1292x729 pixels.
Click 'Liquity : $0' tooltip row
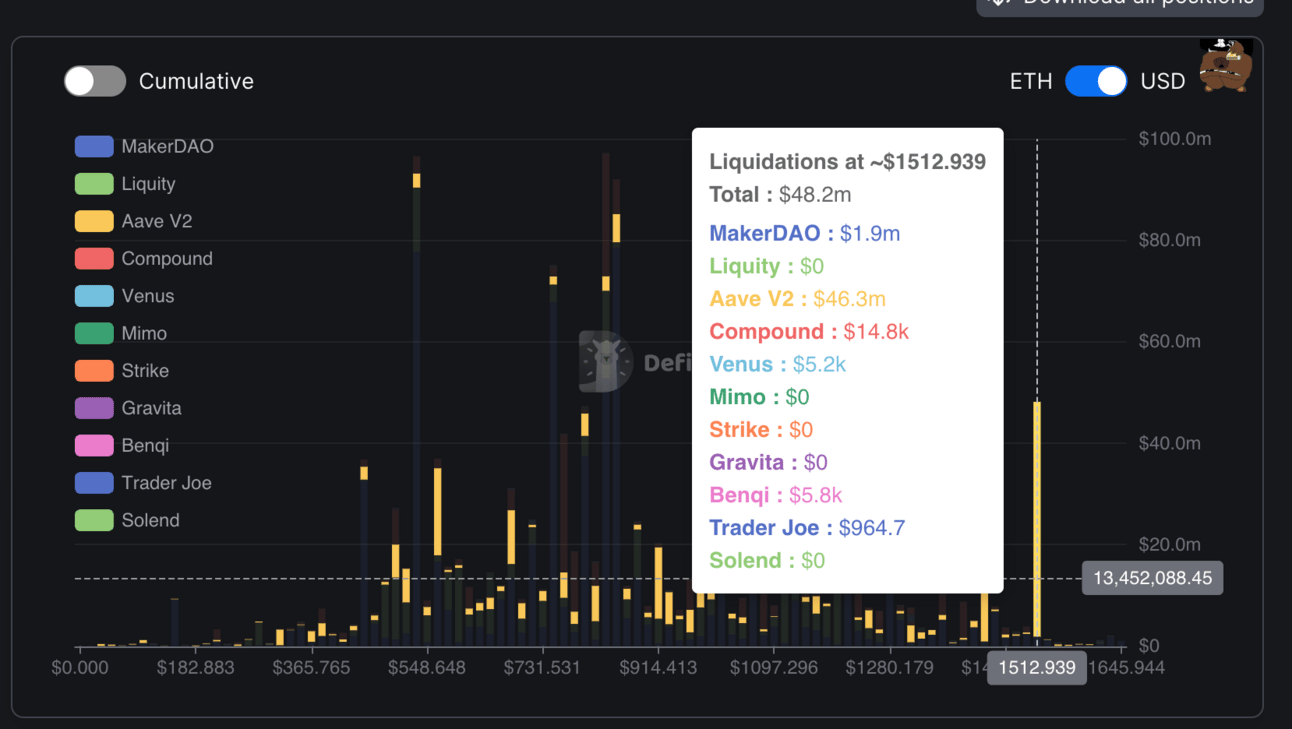(766, 266)
